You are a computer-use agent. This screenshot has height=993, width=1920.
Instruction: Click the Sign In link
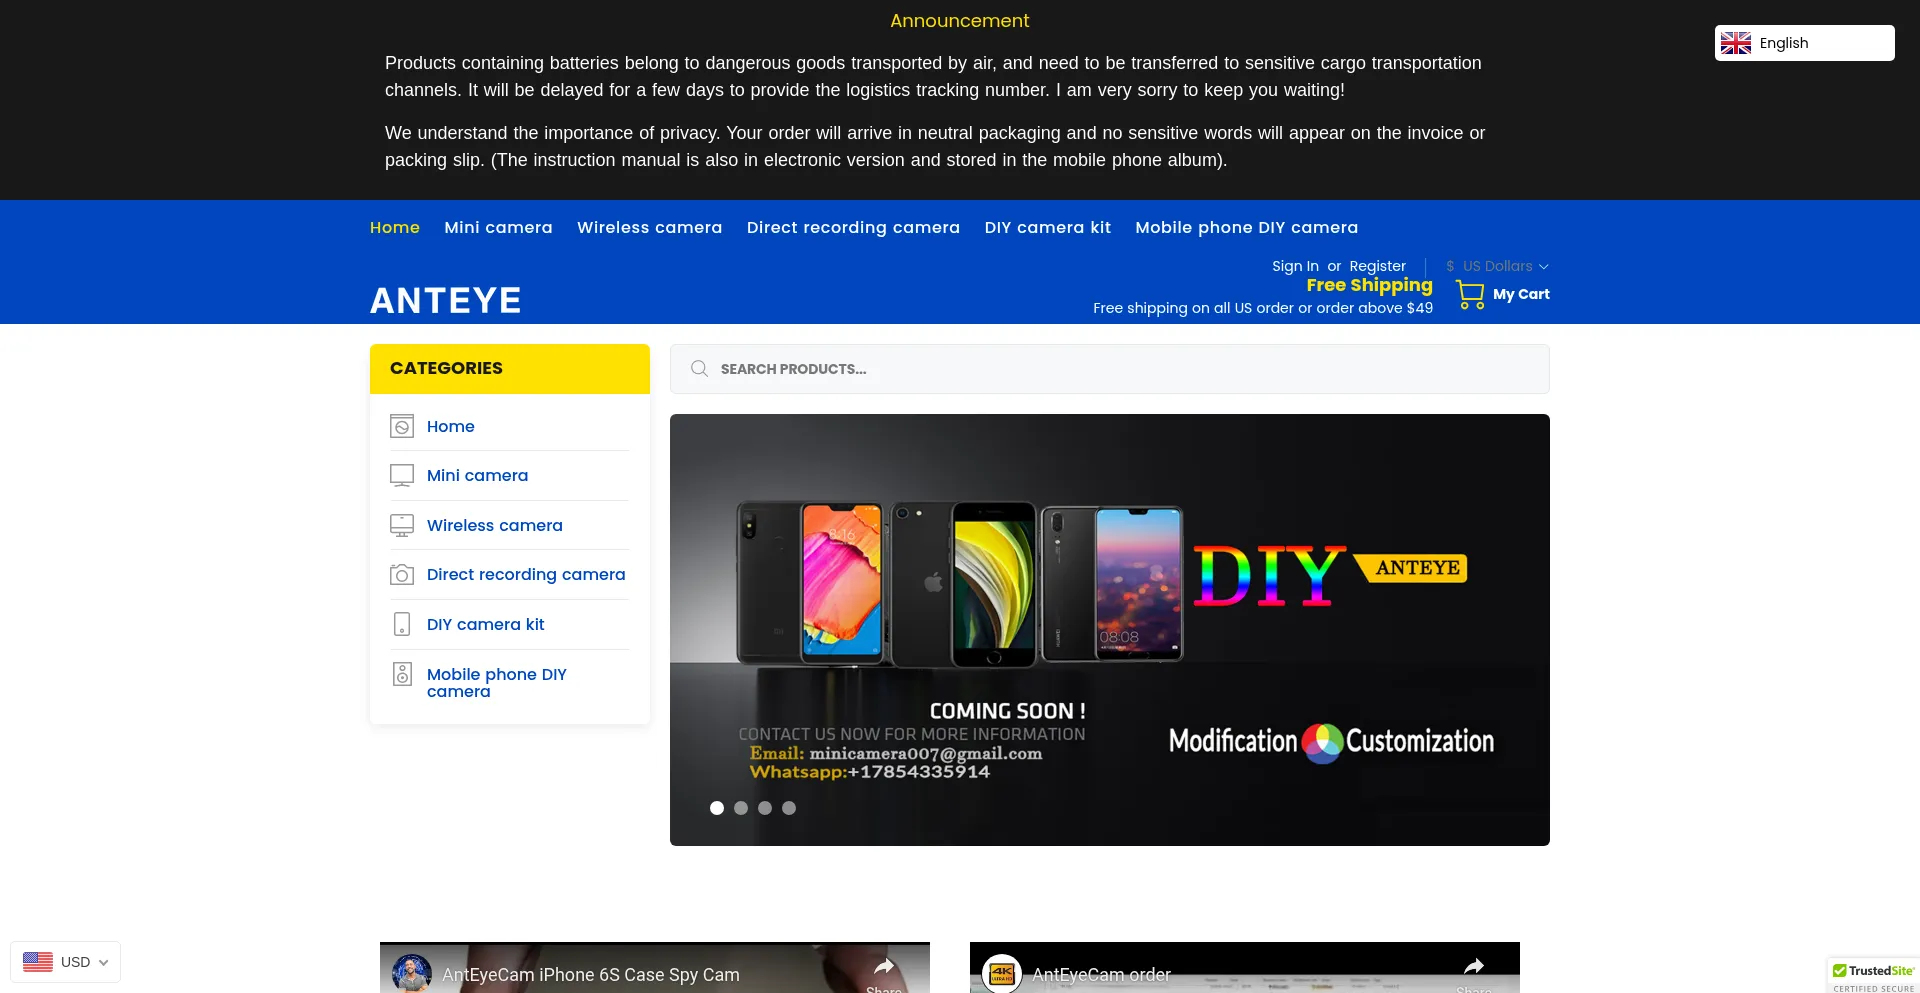point(1295,266)
